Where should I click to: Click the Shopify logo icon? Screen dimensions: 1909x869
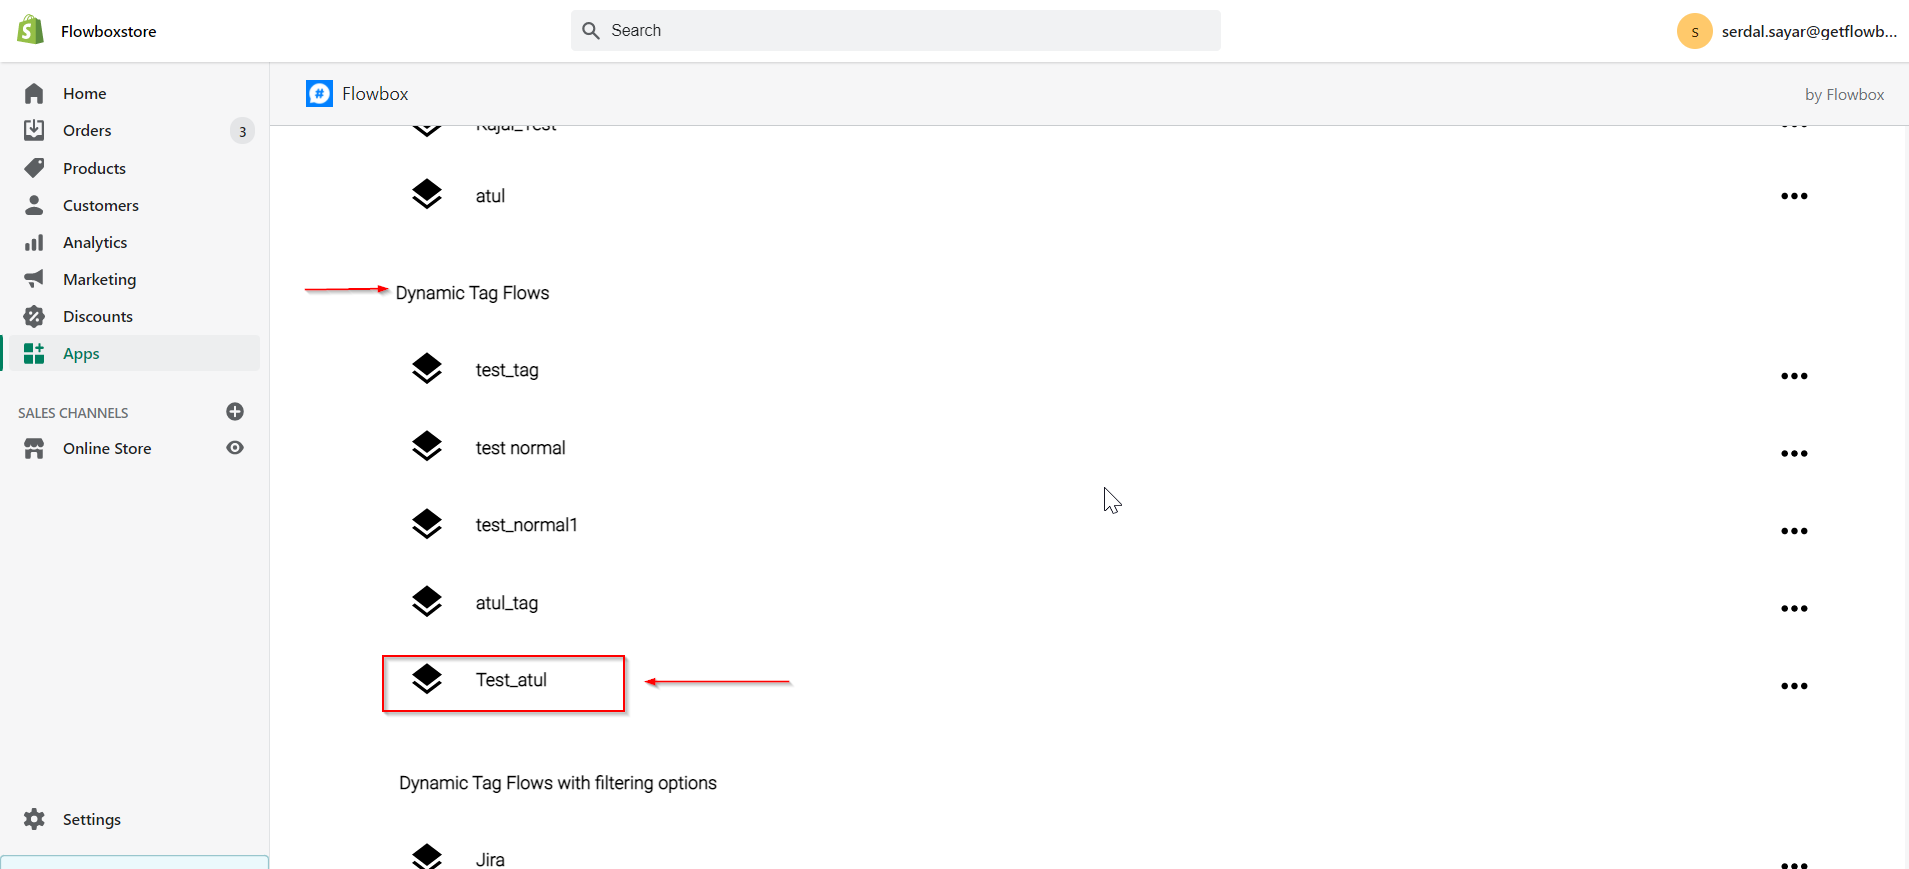[x=31, y=30]
